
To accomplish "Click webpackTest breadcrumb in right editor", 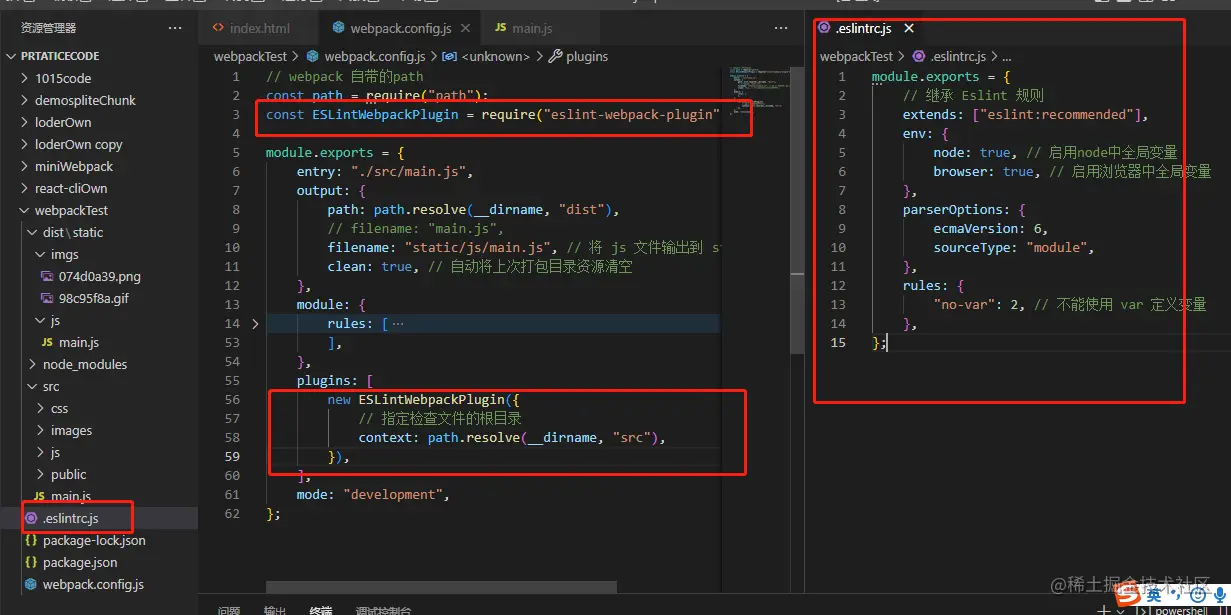I will pos(856,57).
